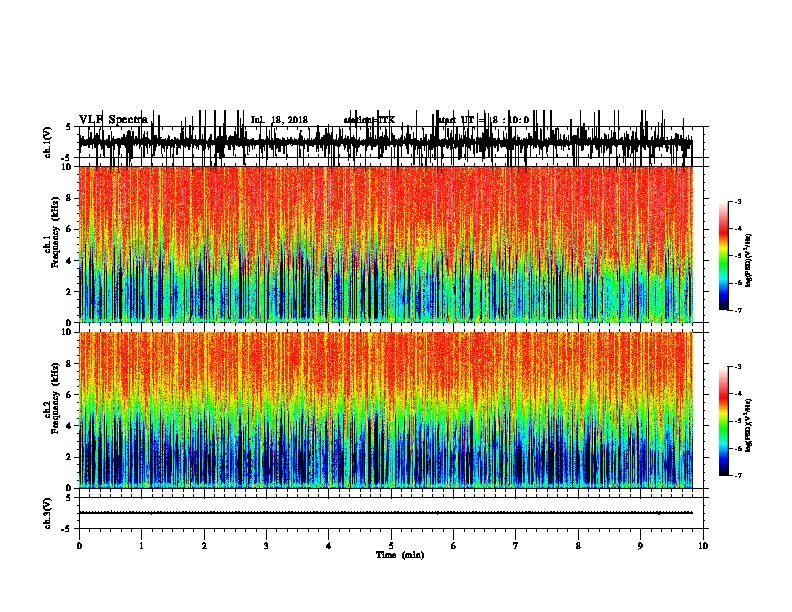
Task: Click the "-3" value on ch.2 colorbar
Action: [738, 367]
